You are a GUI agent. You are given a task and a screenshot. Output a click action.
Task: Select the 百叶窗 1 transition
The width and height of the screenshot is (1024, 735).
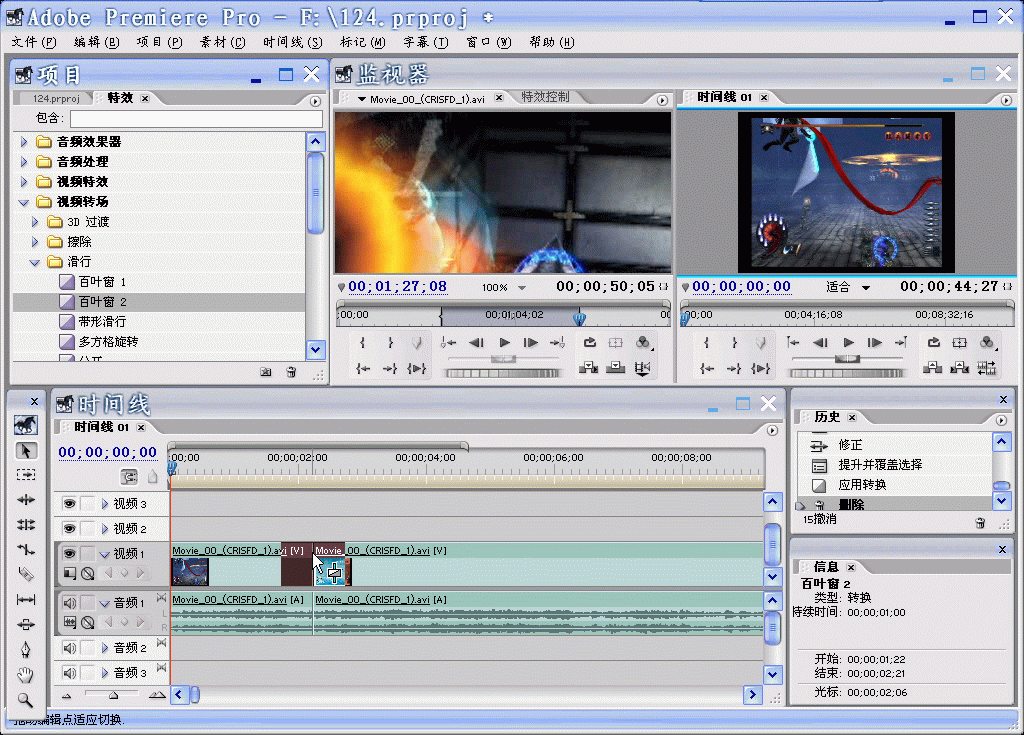point(102,282)
